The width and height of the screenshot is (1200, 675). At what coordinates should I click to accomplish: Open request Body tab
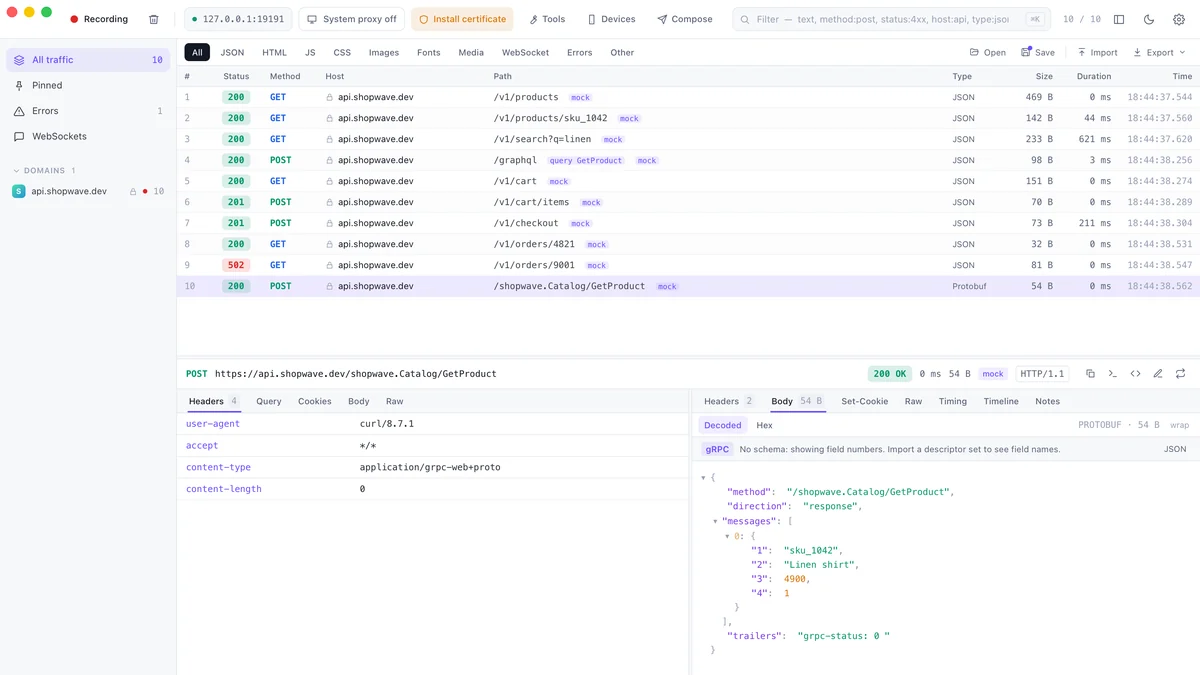[x=359, y=401]
